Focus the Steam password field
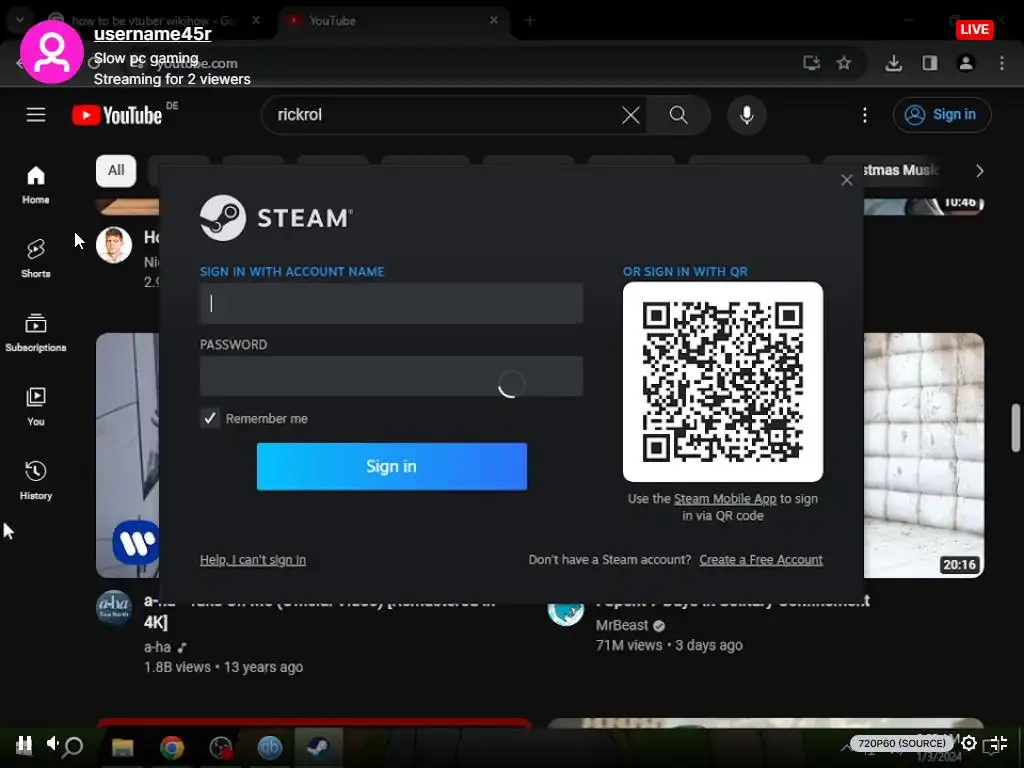 click(x=391, y=376)
